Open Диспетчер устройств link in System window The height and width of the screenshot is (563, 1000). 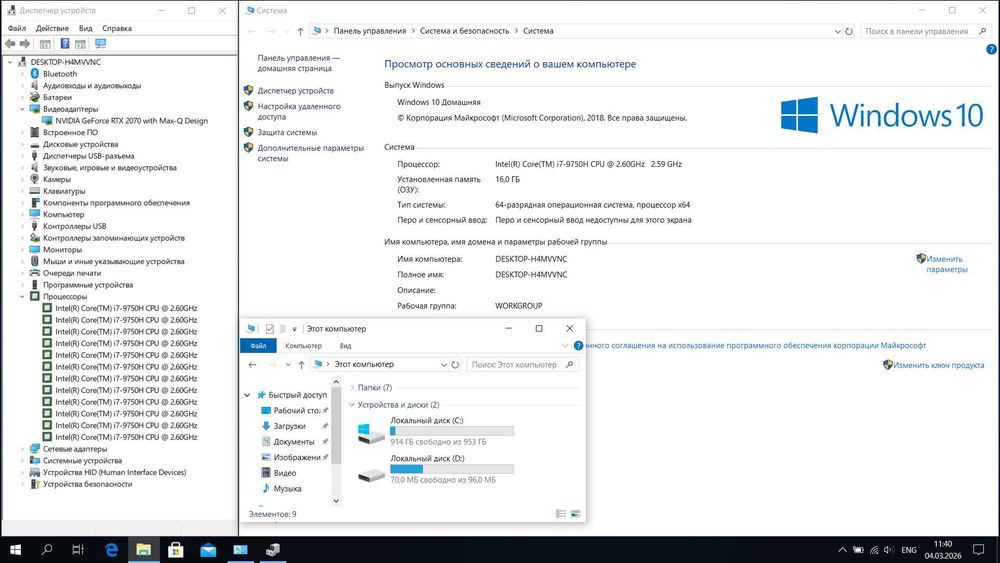coord(295,91)
